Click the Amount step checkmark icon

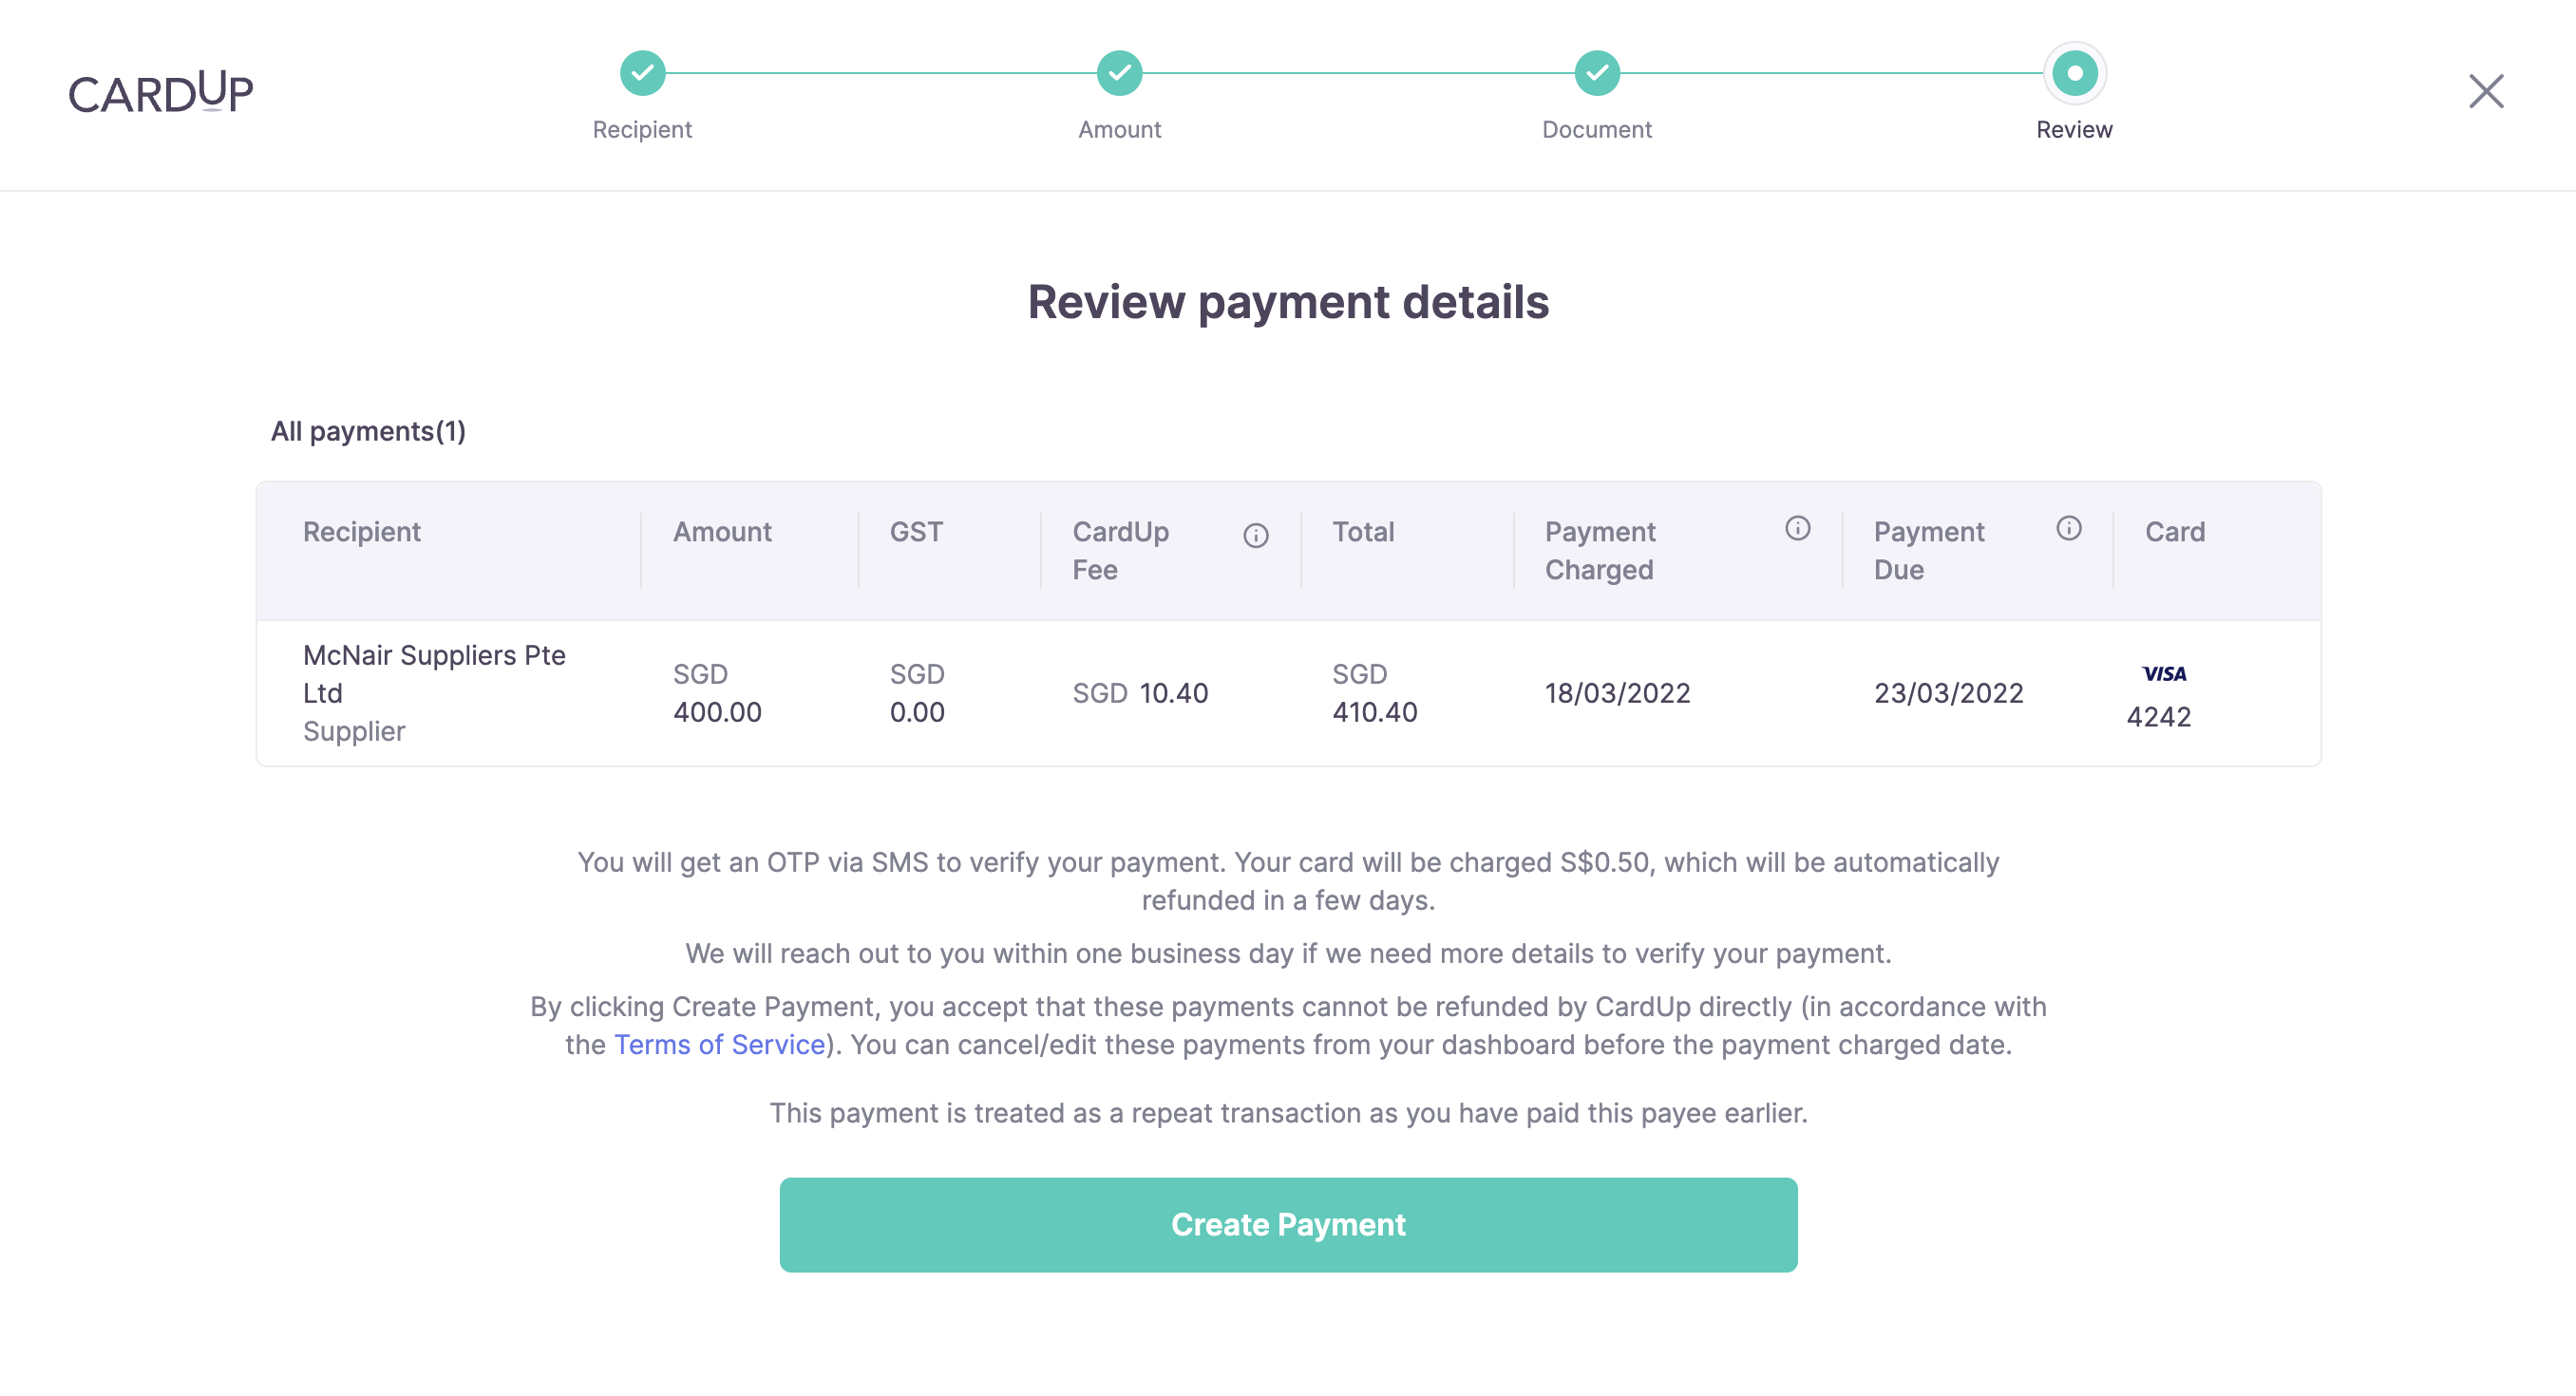click(x=1119, y=73)
